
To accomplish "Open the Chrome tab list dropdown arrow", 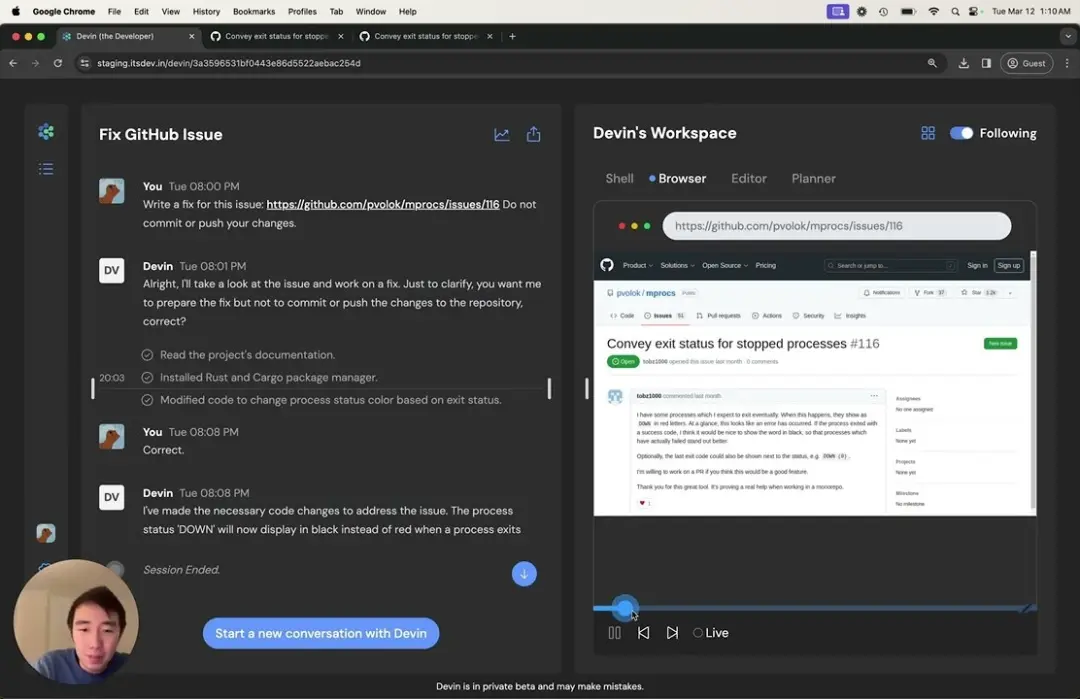I will (x=1067, y=36).
